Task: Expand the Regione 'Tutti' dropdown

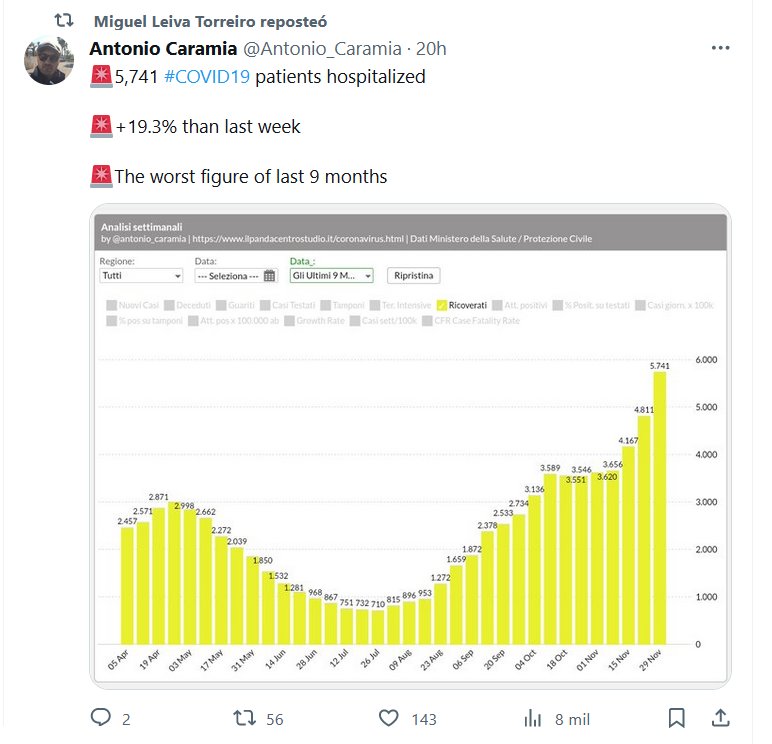Action: click(141, 276)
